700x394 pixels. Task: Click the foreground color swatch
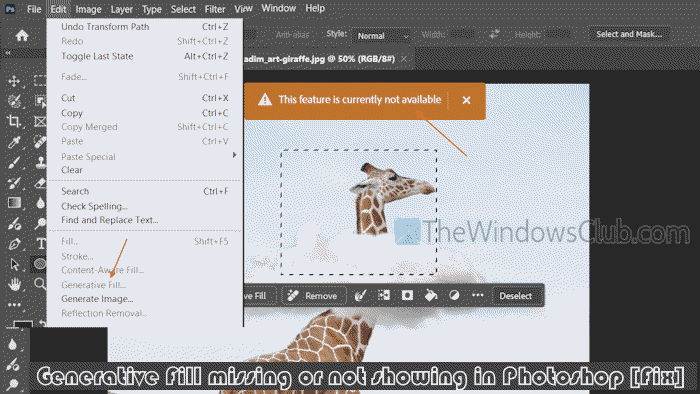pos(22,324)
